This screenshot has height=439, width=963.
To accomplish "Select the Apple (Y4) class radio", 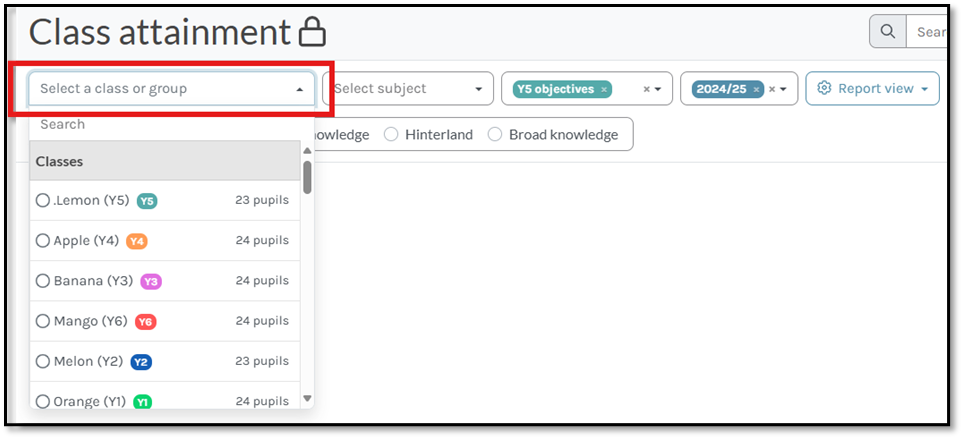I will [x=42, y=241].
